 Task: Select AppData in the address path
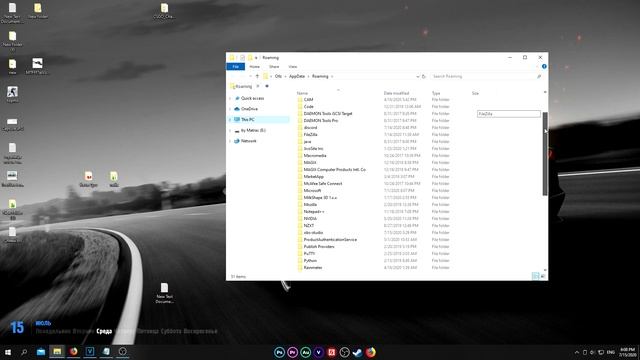click(x=297, y=76)
